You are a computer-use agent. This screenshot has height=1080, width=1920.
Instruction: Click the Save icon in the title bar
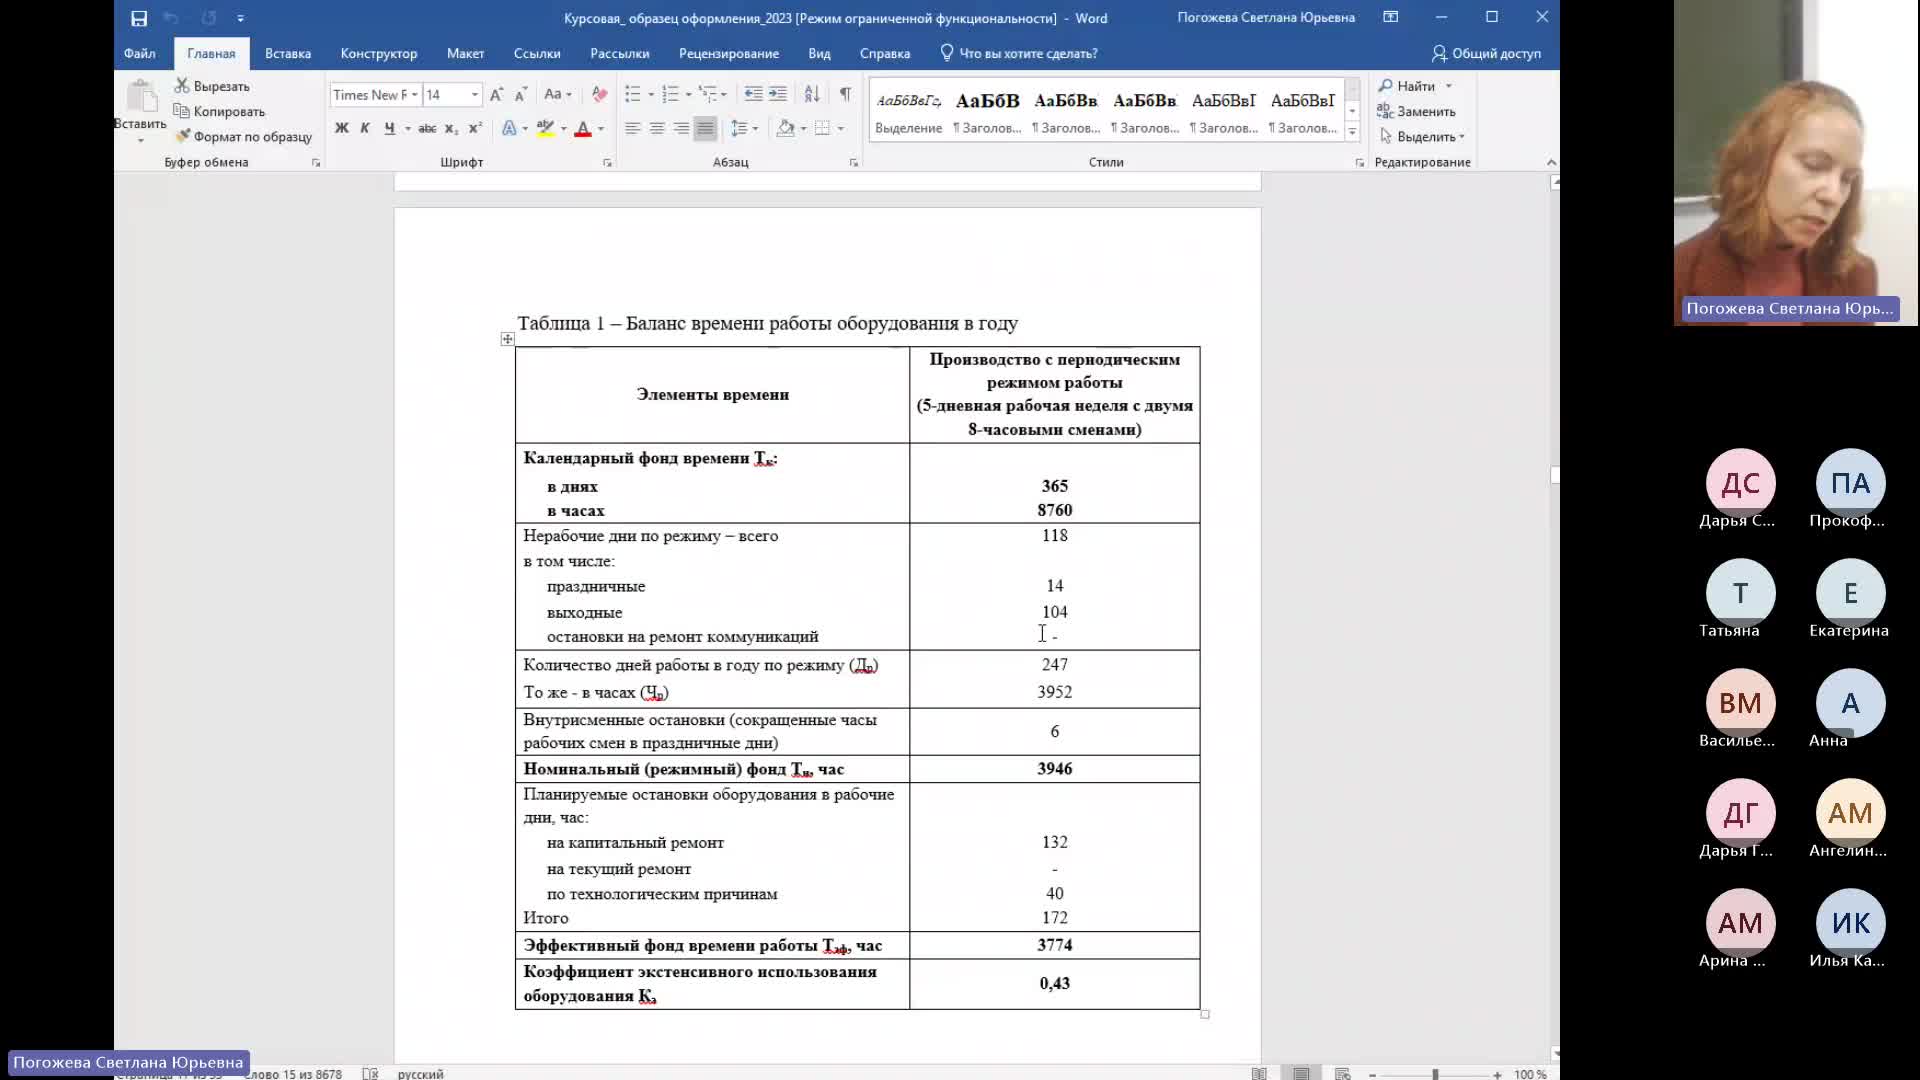[x=139, y=18]
